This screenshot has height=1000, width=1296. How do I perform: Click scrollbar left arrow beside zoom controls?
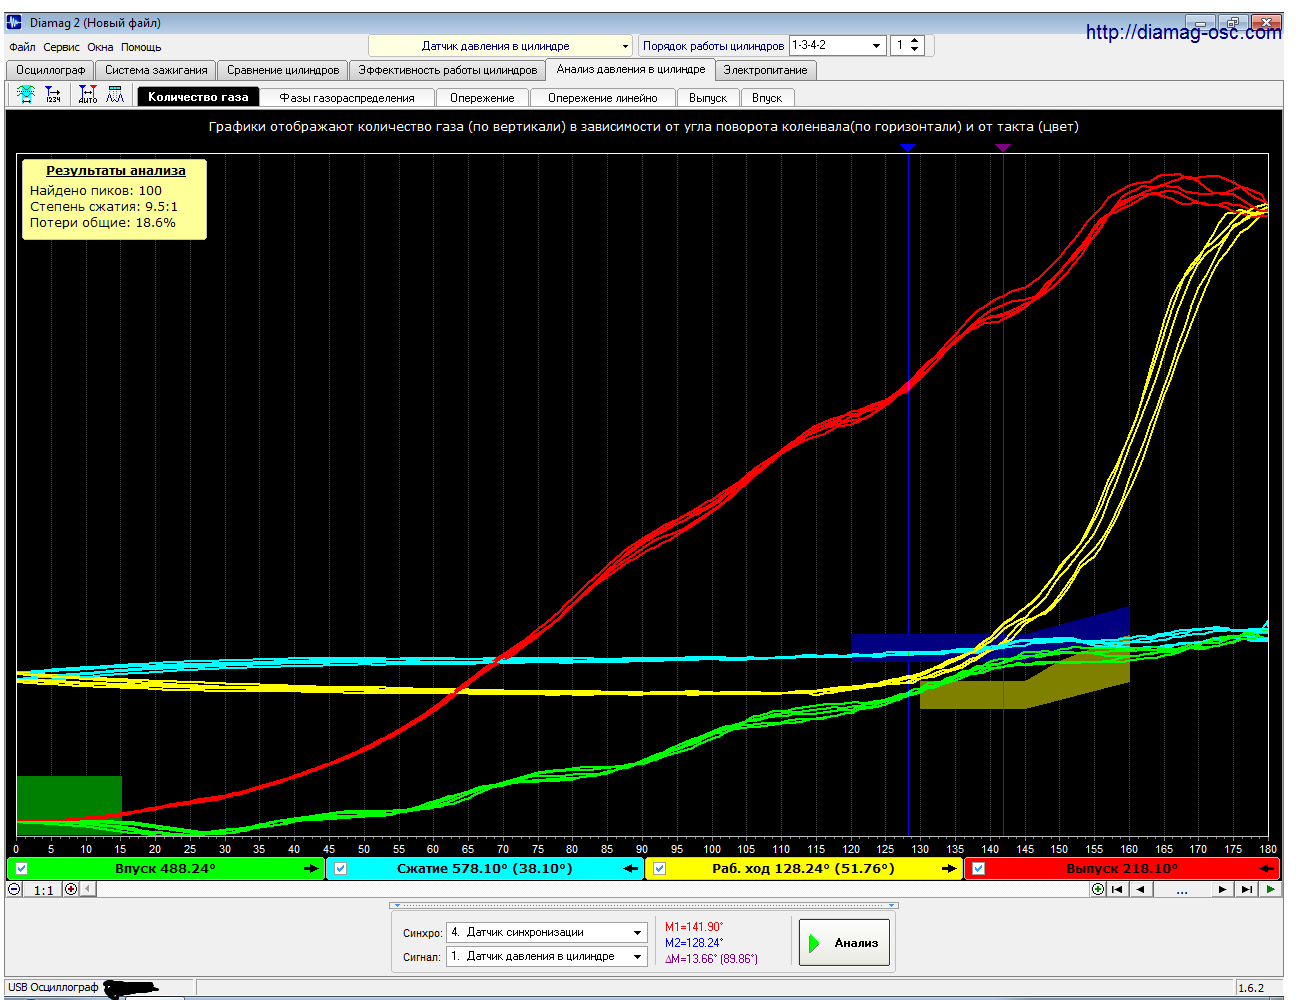(87, 889)
